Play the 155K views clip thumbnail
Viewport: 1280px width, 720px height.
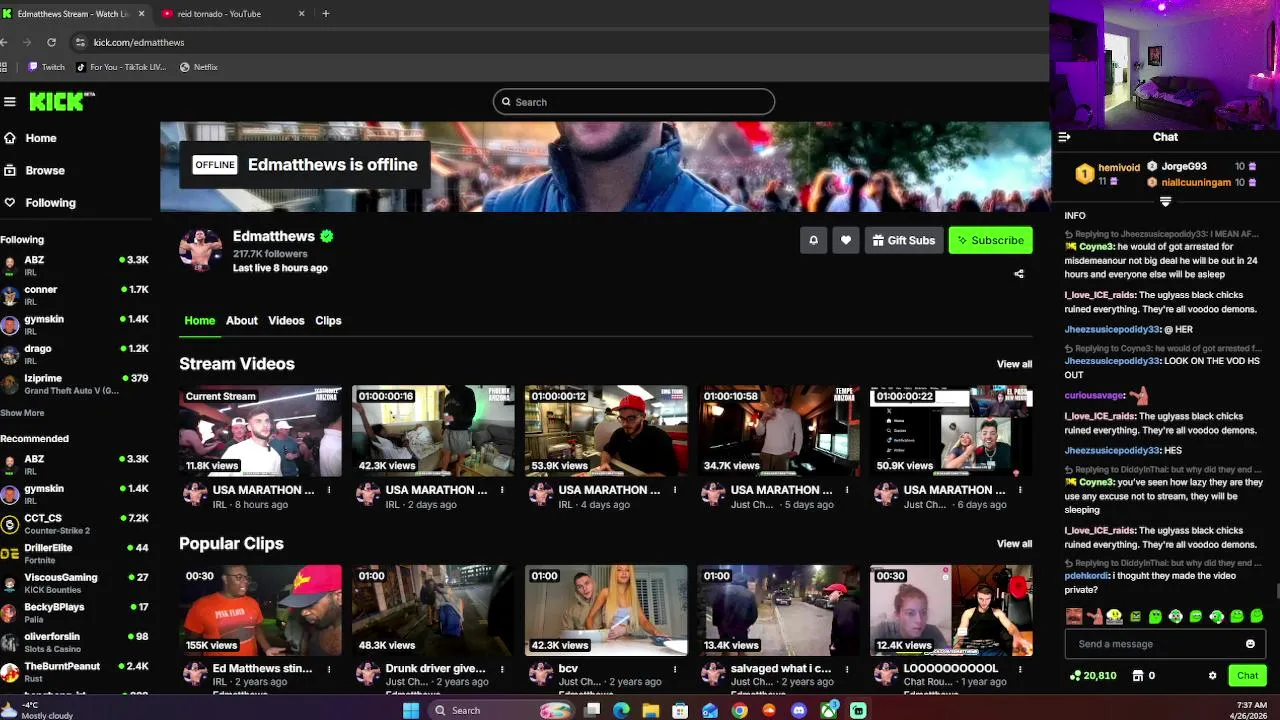point(260,610)
